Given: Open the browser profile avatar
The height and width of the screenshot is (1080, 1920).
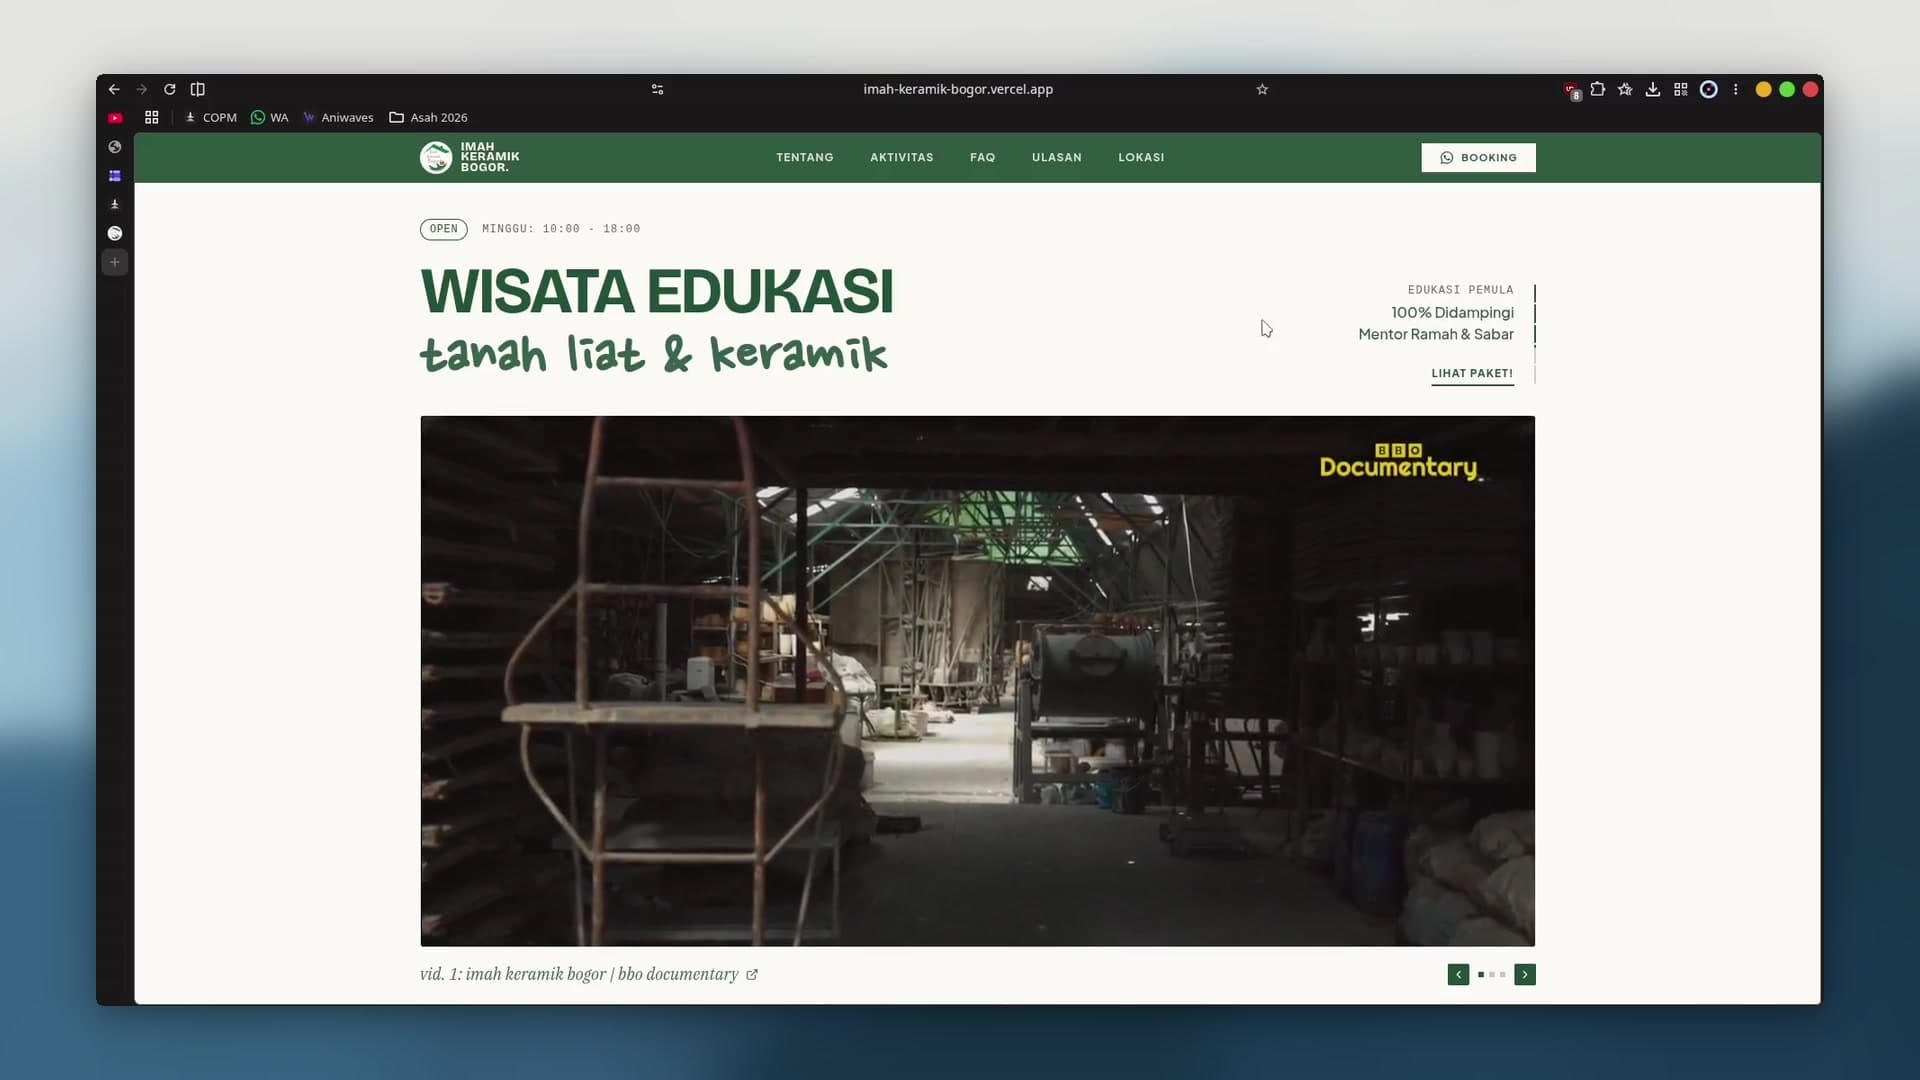Looking at the screenshot, I should [1709, 89].
